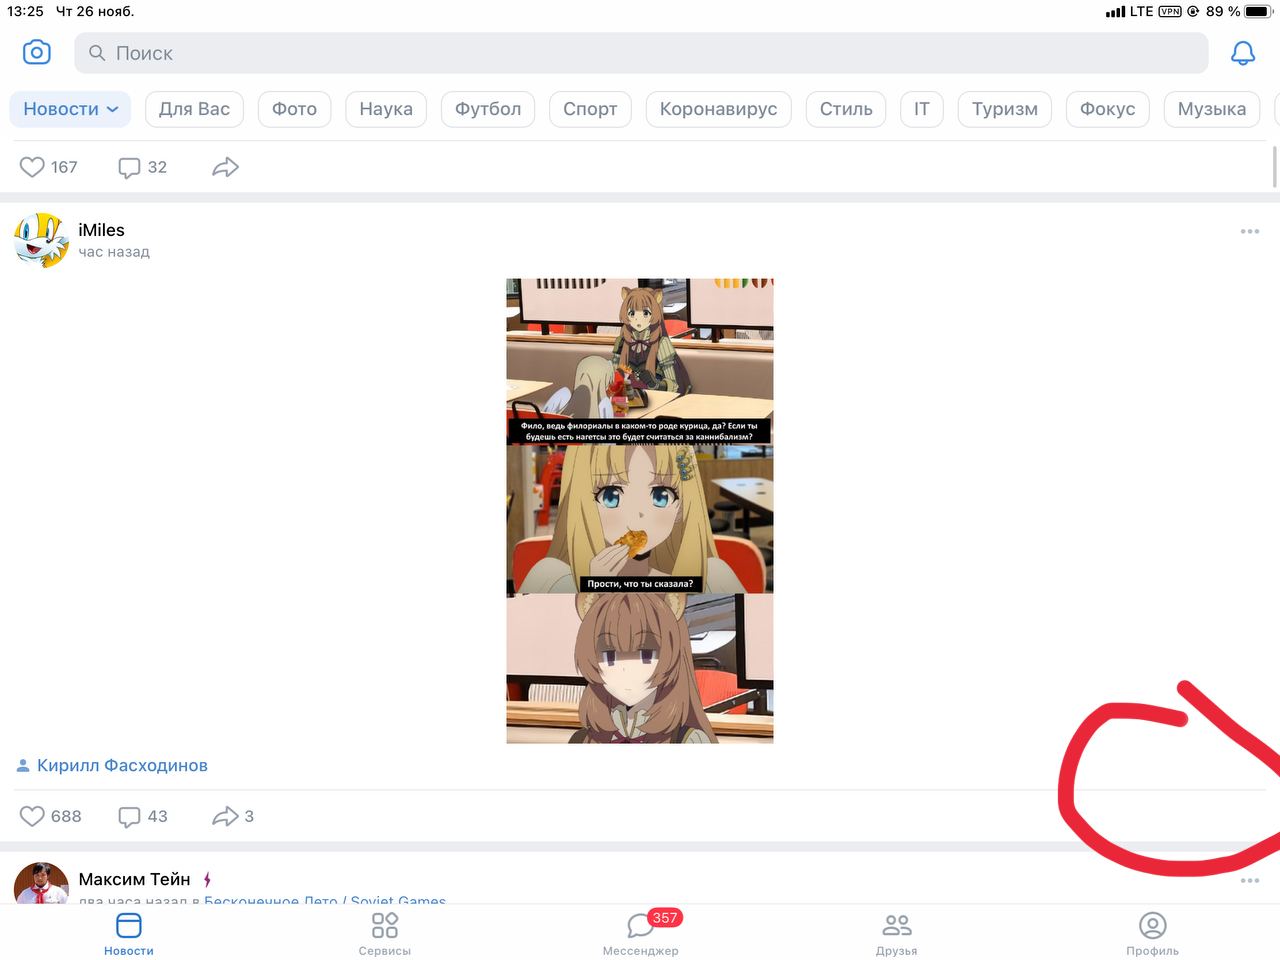
Task: Open the anime meme image in iMiles post
Action: point(640,511)
